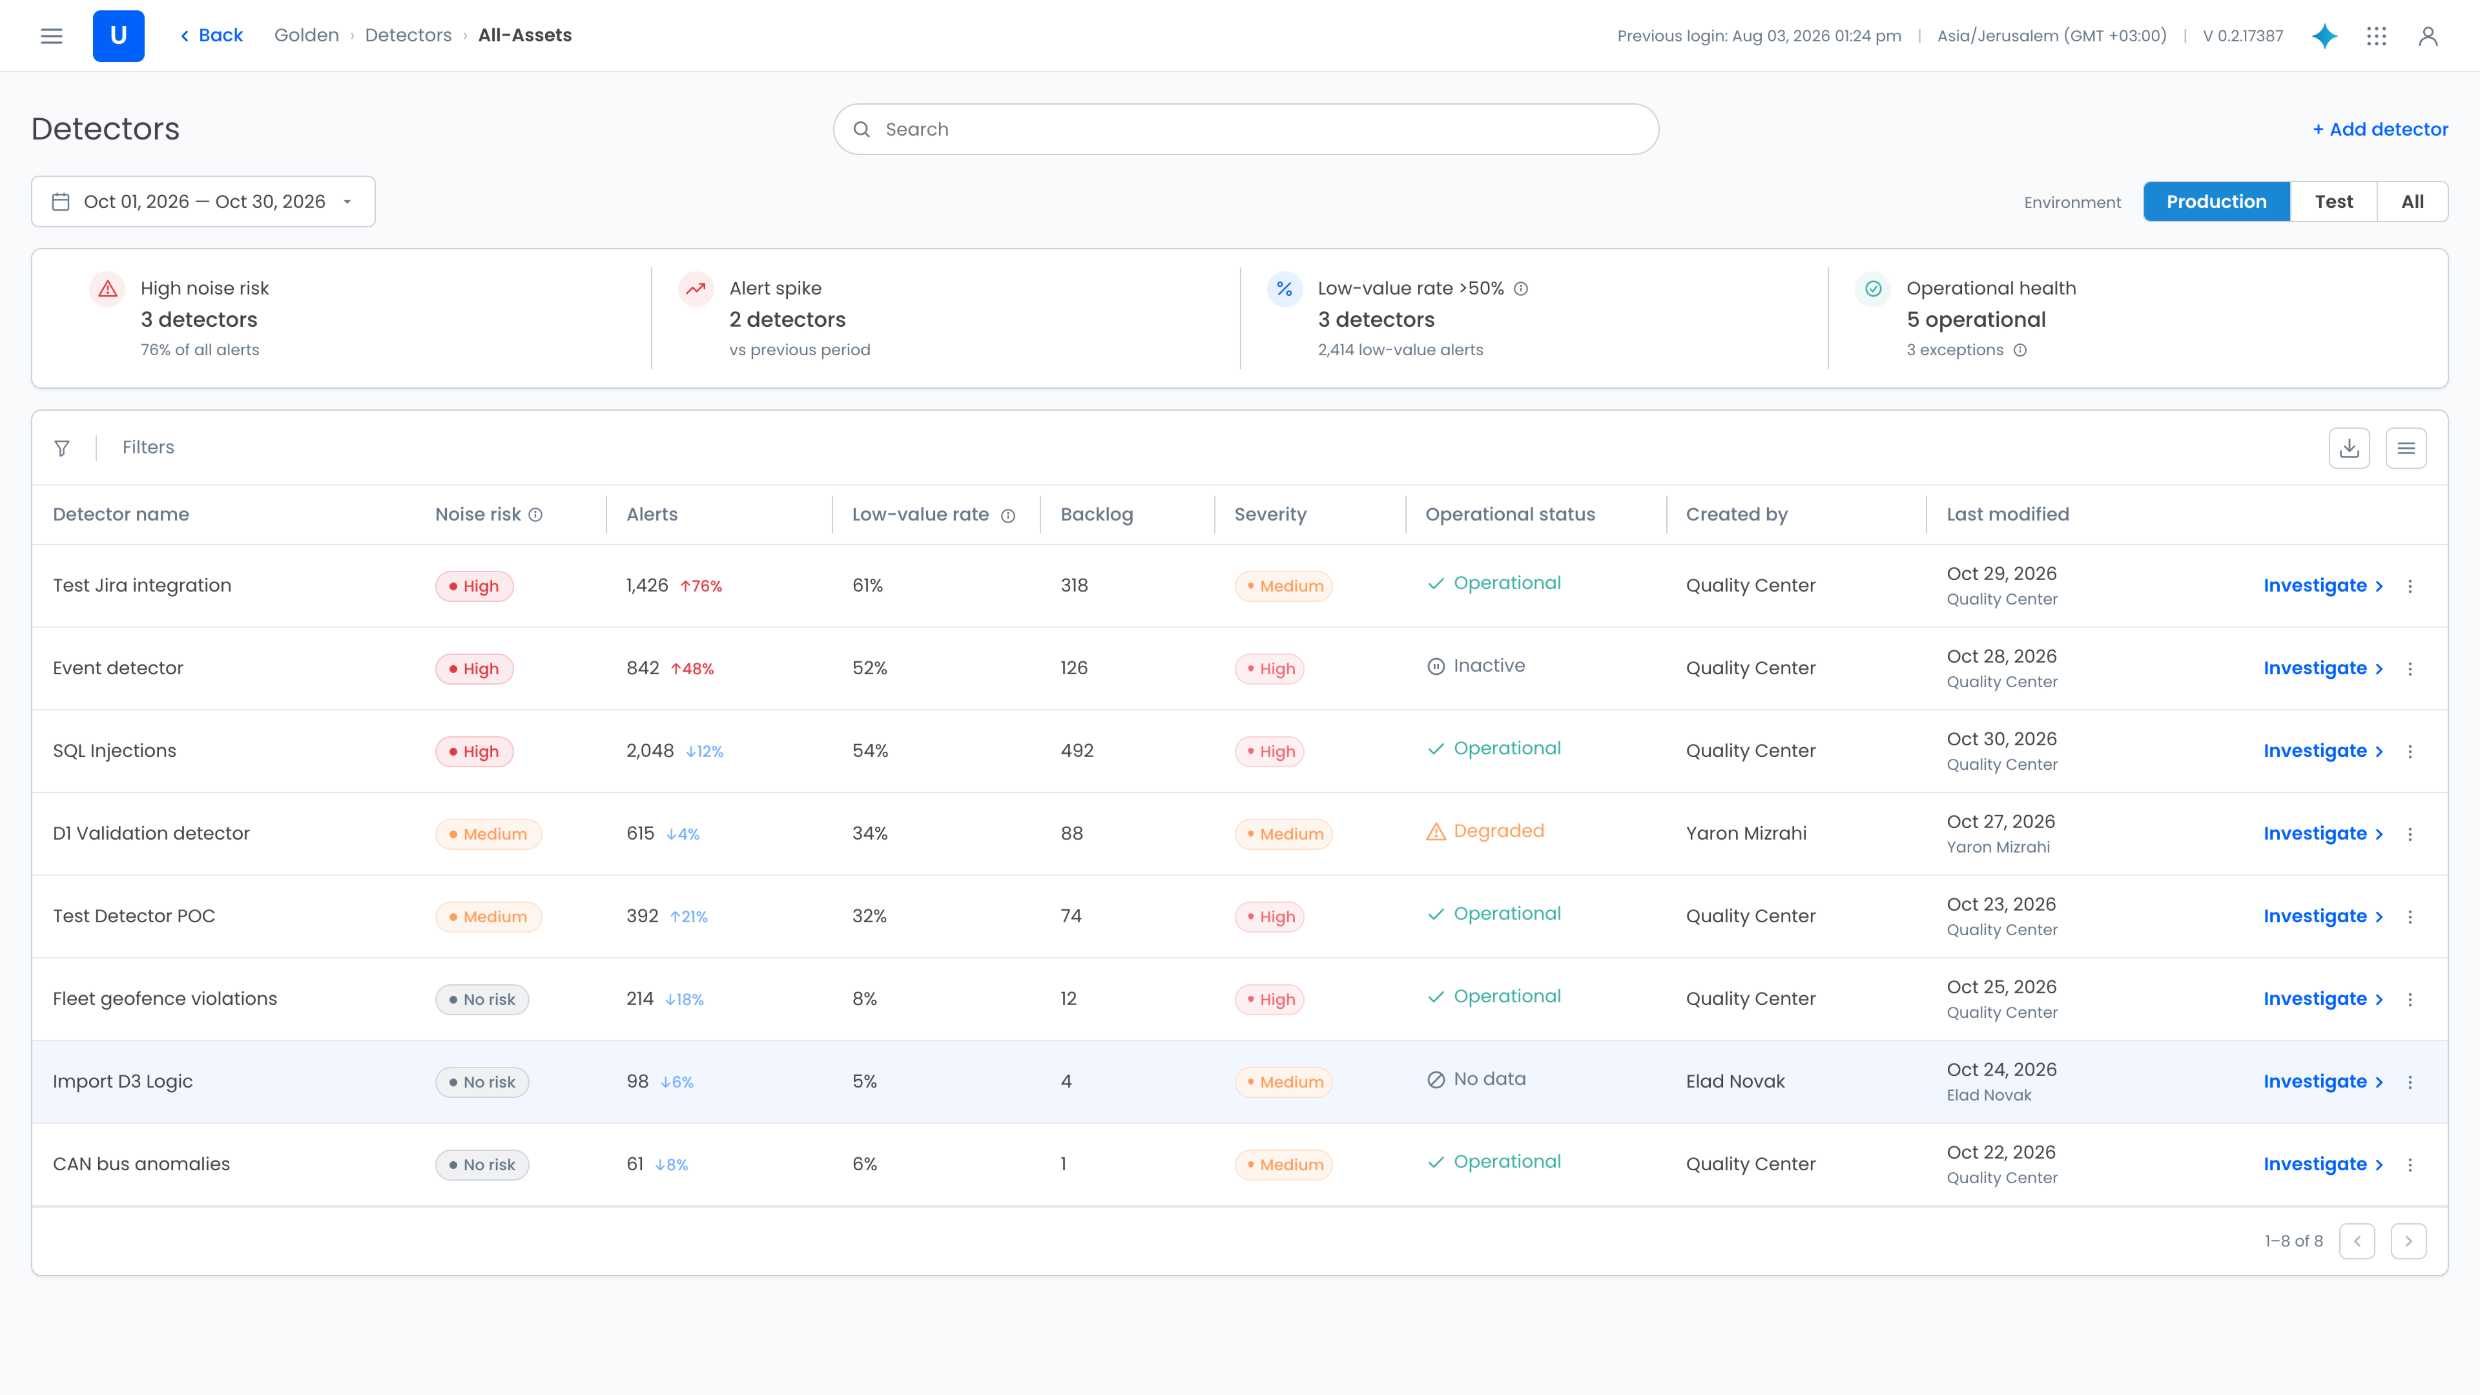This screenshot has height=1395, width=2480.
Task: Open more options for Fleet geofence violations
Action: click(x=2410, y=1000)
